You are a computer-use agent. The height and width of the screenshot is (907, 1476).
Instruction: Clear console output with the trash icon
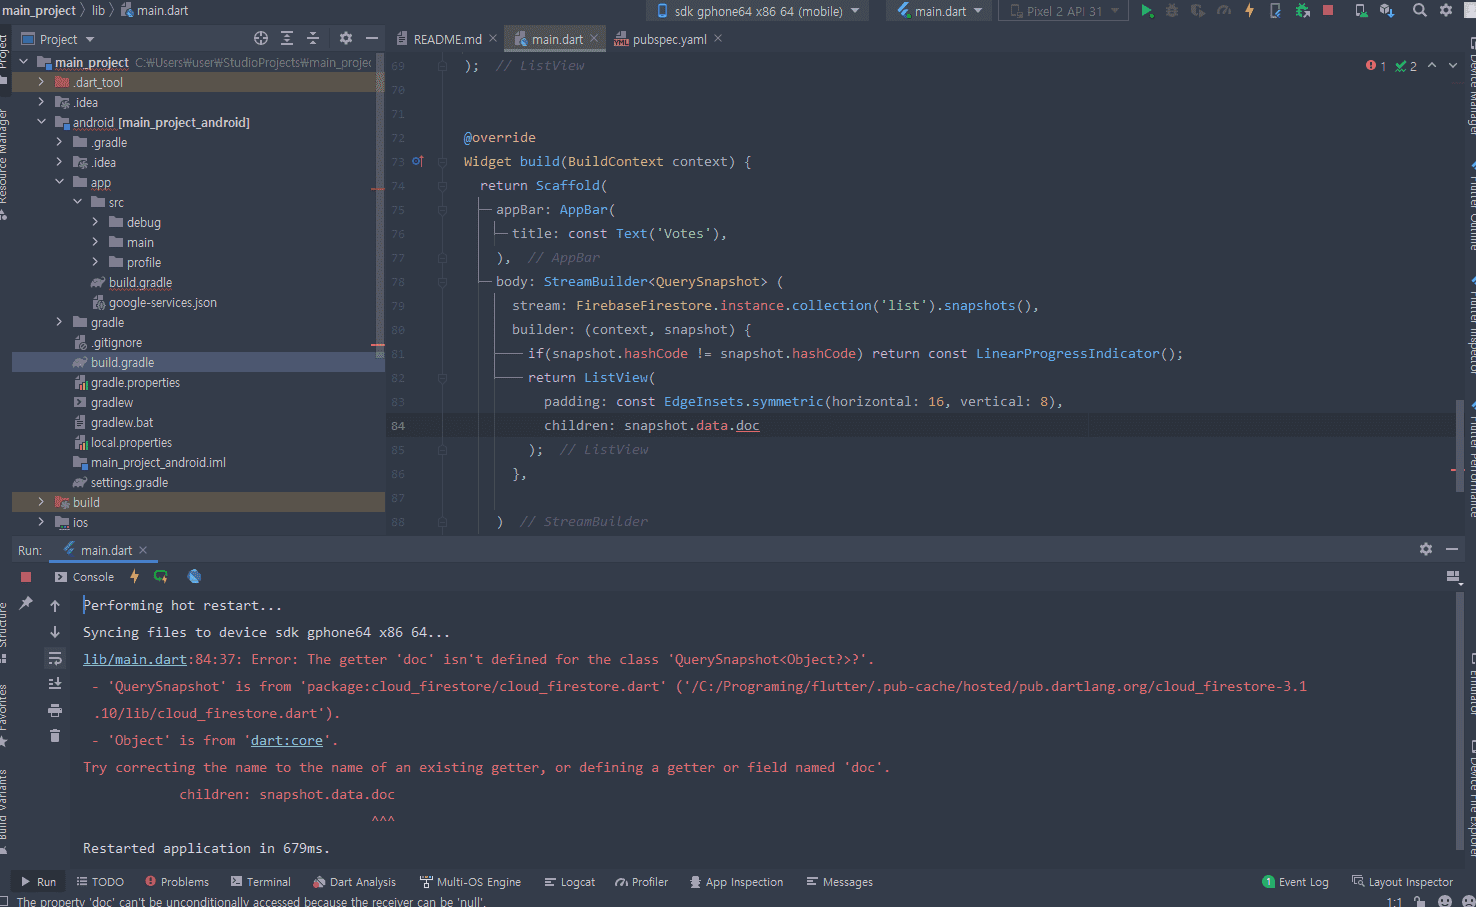click(55, 736)
